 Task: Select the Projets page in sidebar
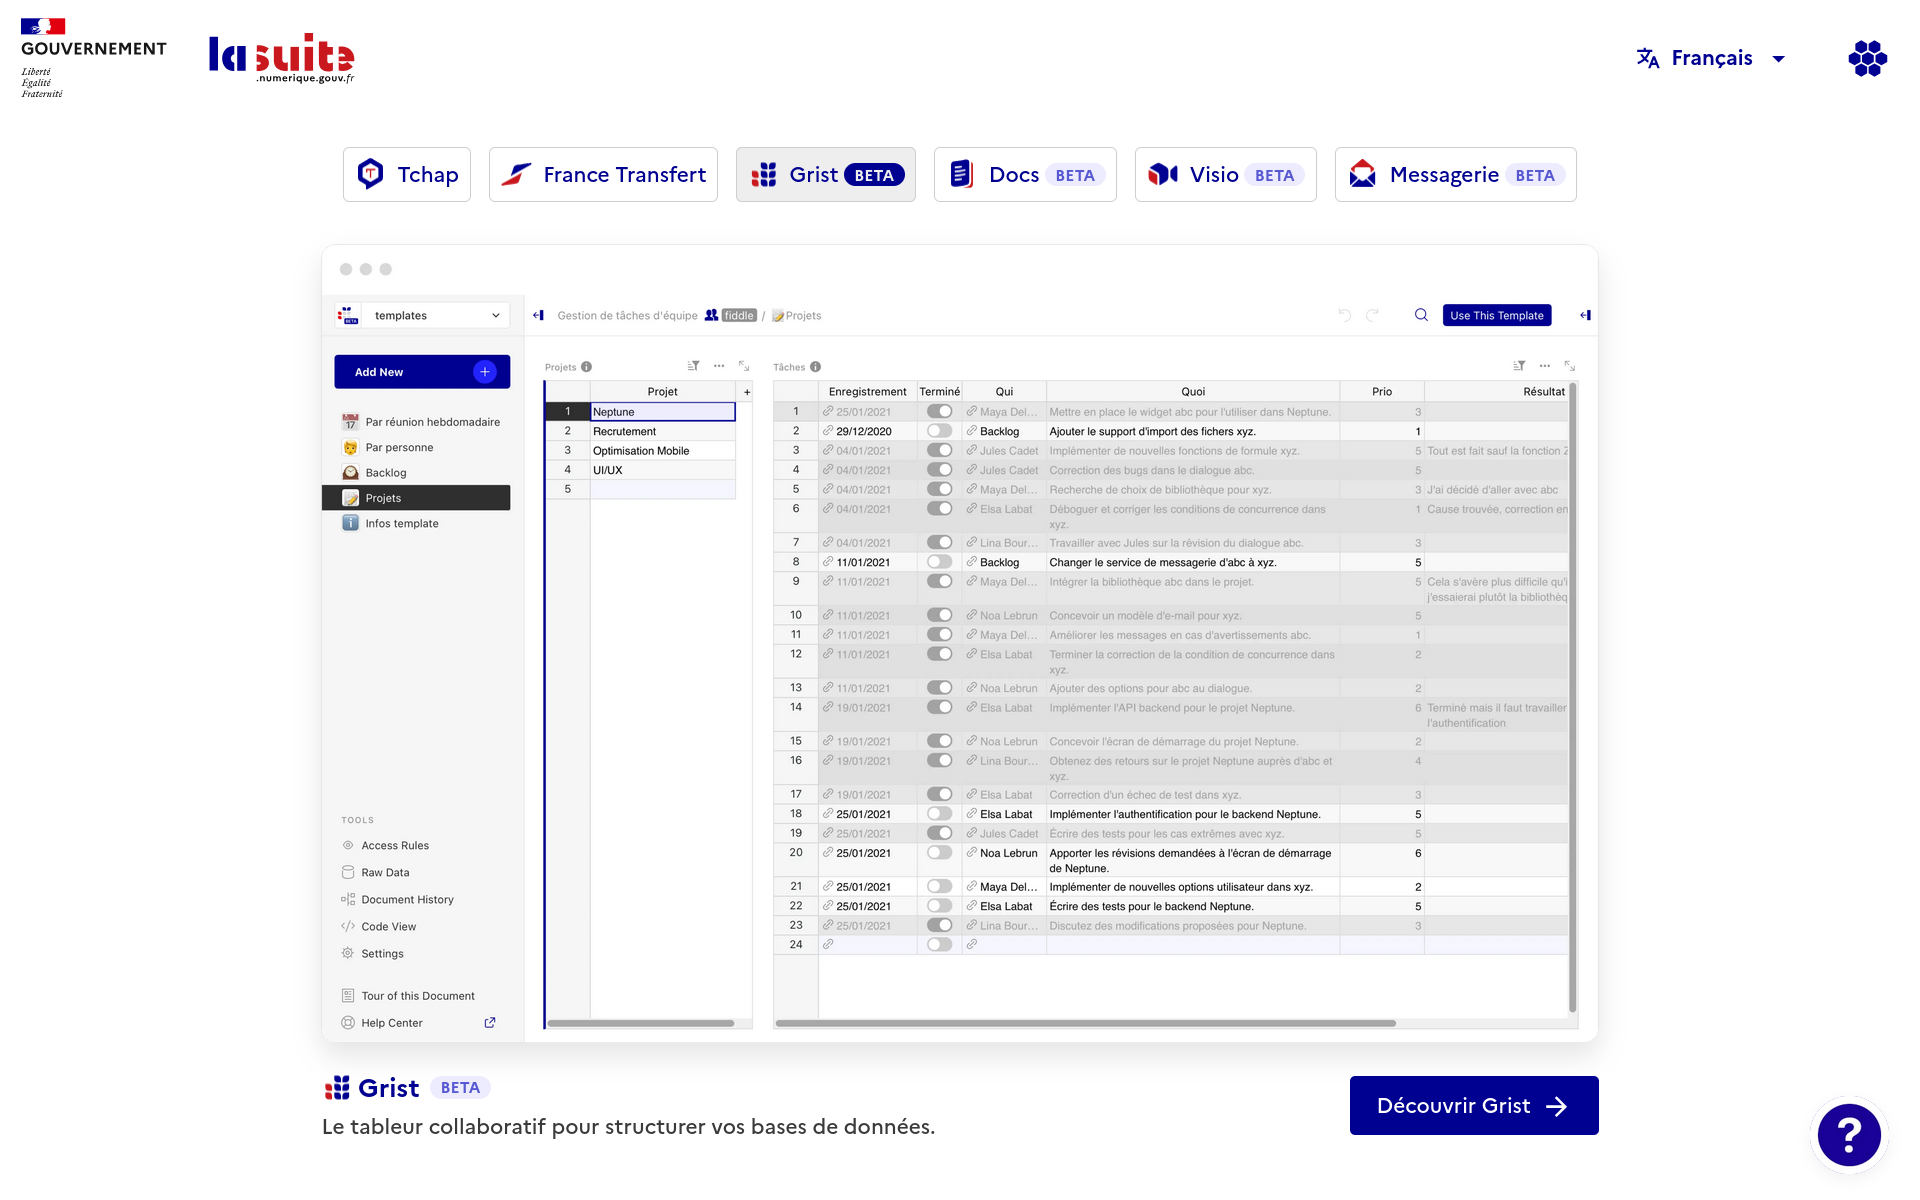416,498
